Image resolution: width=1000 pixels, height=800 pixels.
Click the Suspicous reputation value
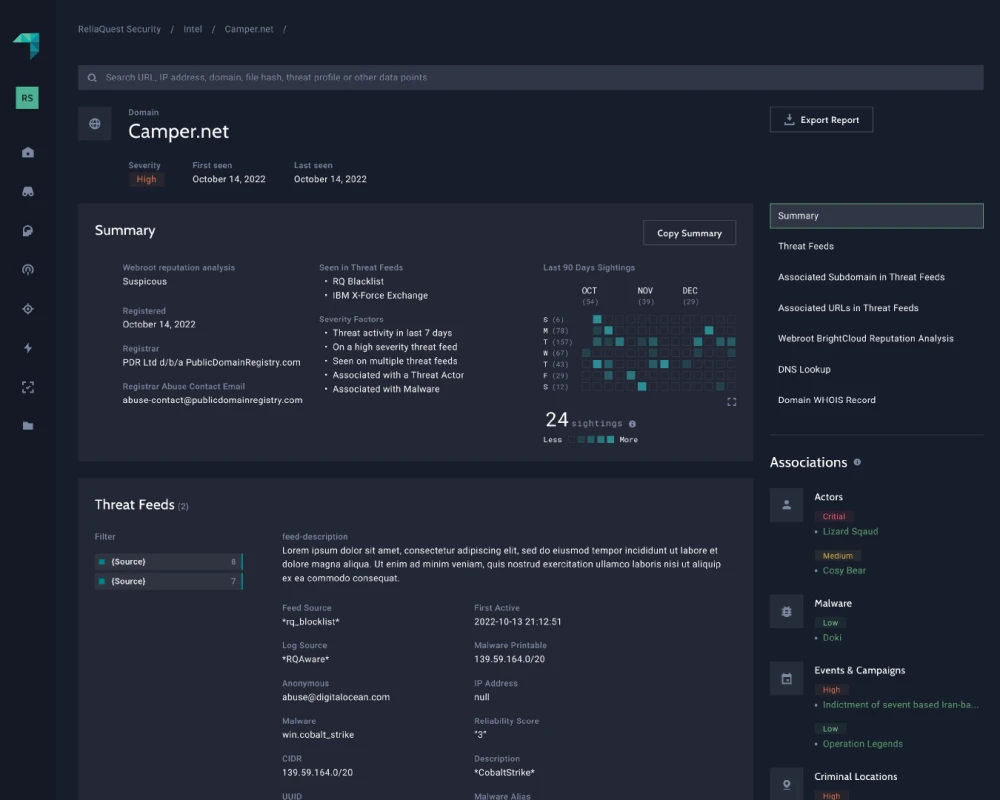coord(144,281)
